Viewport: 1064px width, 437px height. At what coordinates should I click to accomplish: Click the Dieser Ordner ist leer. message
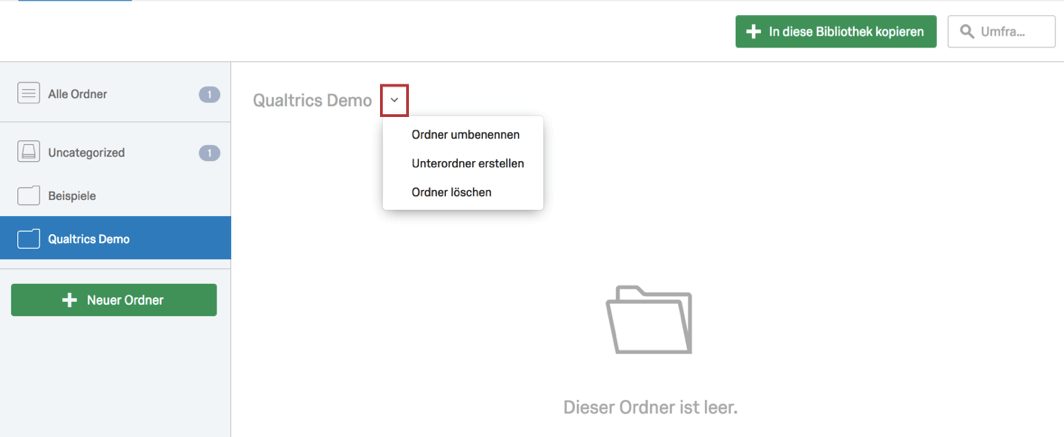click(x=650, y=408)
